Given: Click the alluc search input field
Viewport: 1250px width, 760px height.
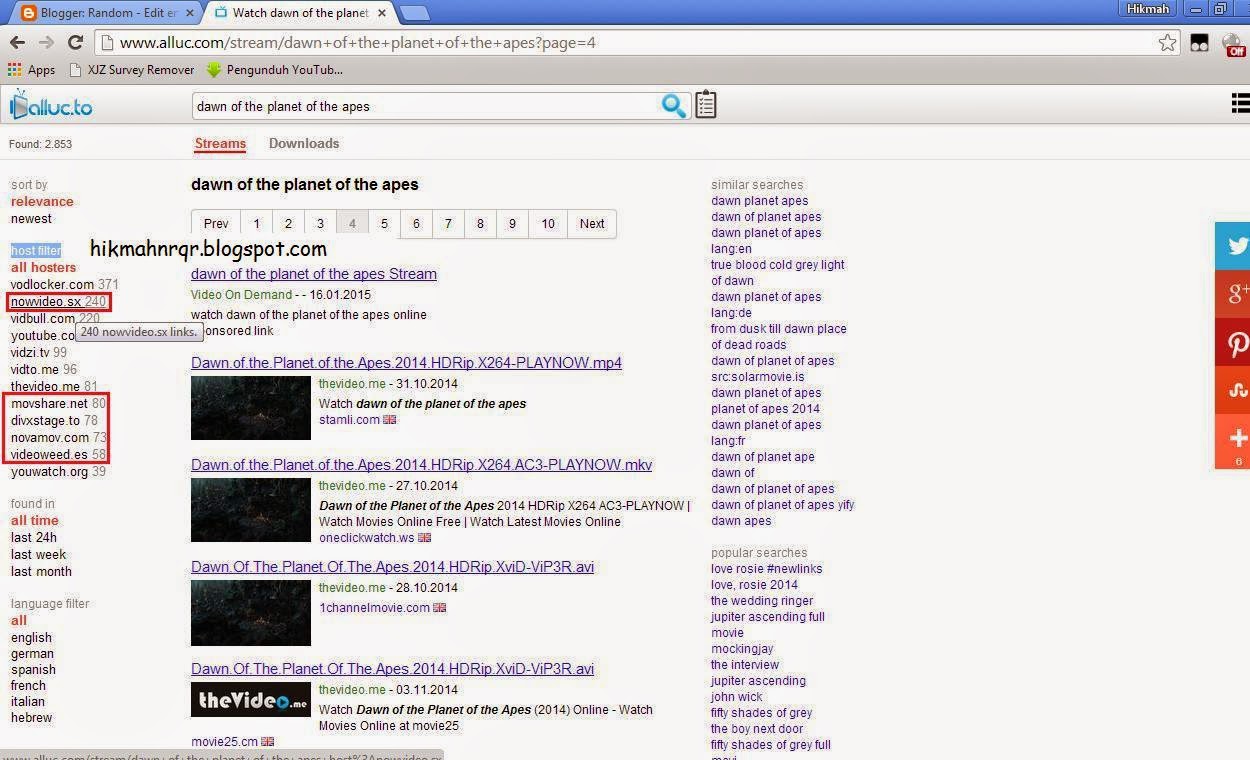Looking at the screenshot, I should [x=426, y=106].
